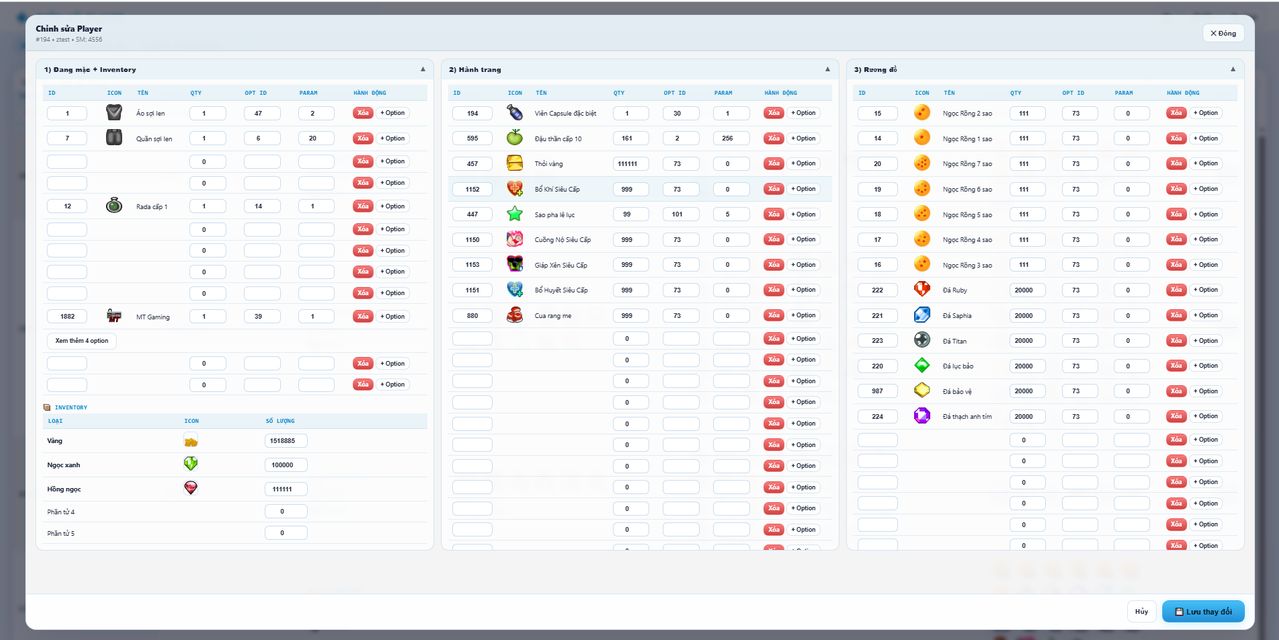1279x640 pixels.
Task: Click the Ngọc Rồng 7 sao icon
Action: pos(922,163)
